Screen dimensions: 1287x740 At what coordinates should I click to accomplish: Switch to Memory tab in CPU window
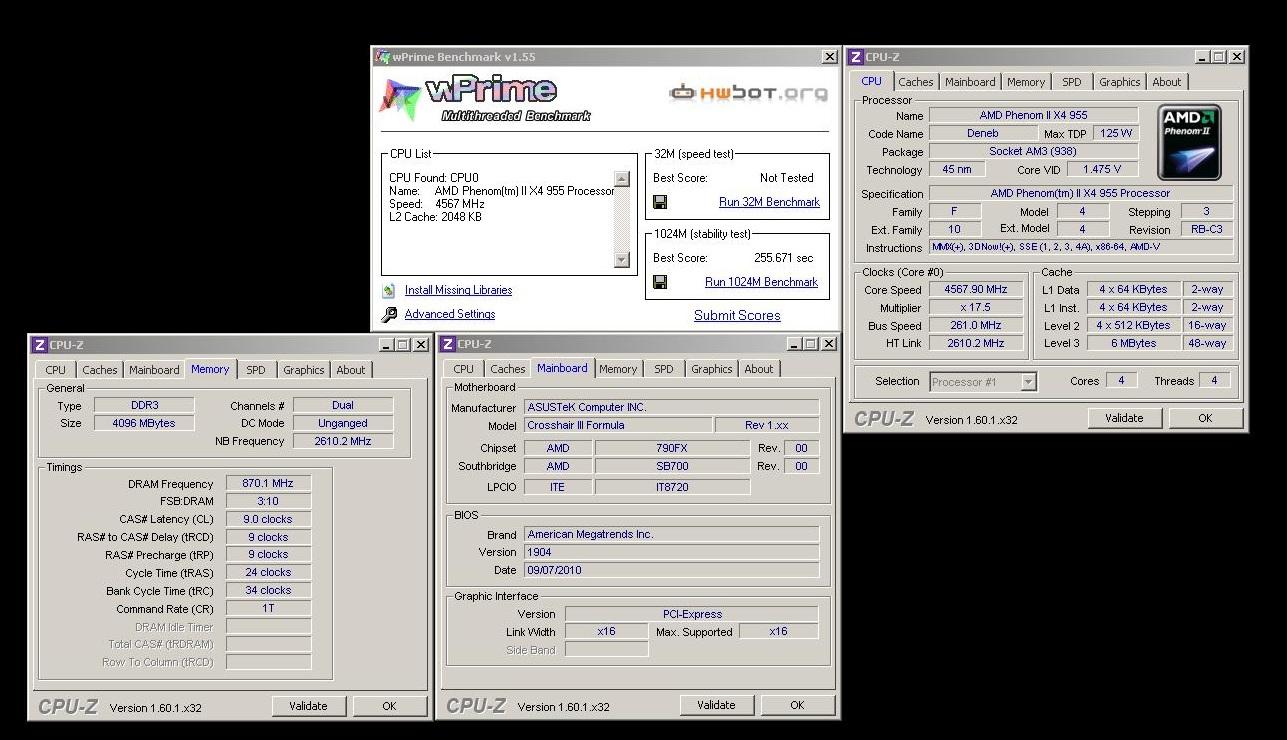(x=1026, y=82)
